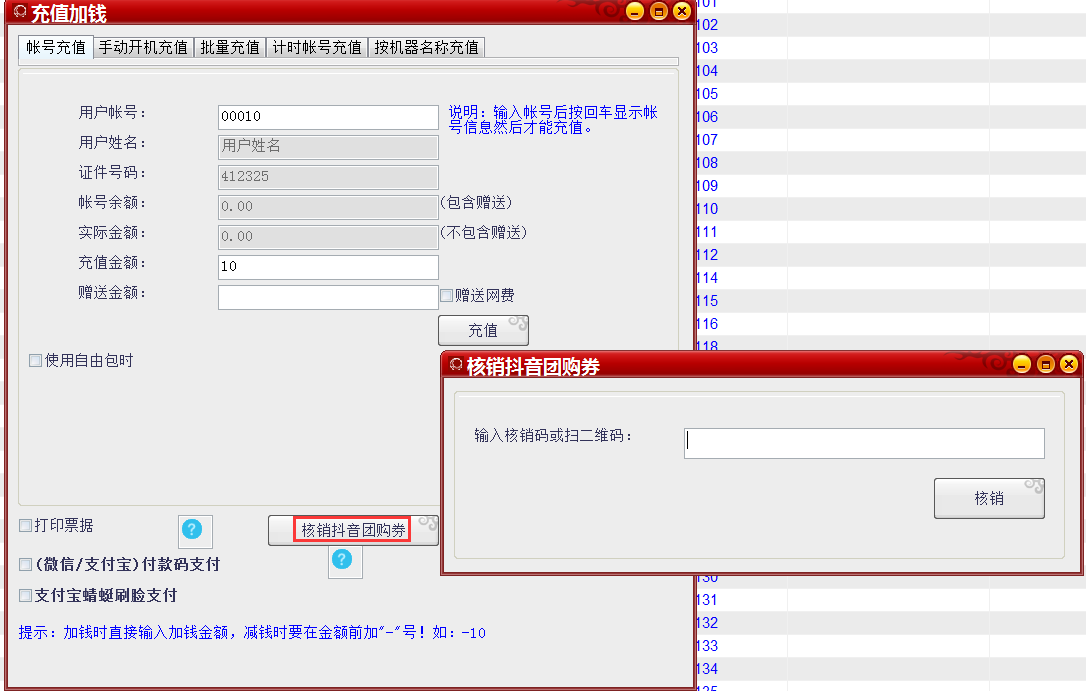Viewport: 1086px width, 691px height.
Task: Minimize the 核销抖音团购券 dialog
Action: click(x=1021, y=364)
